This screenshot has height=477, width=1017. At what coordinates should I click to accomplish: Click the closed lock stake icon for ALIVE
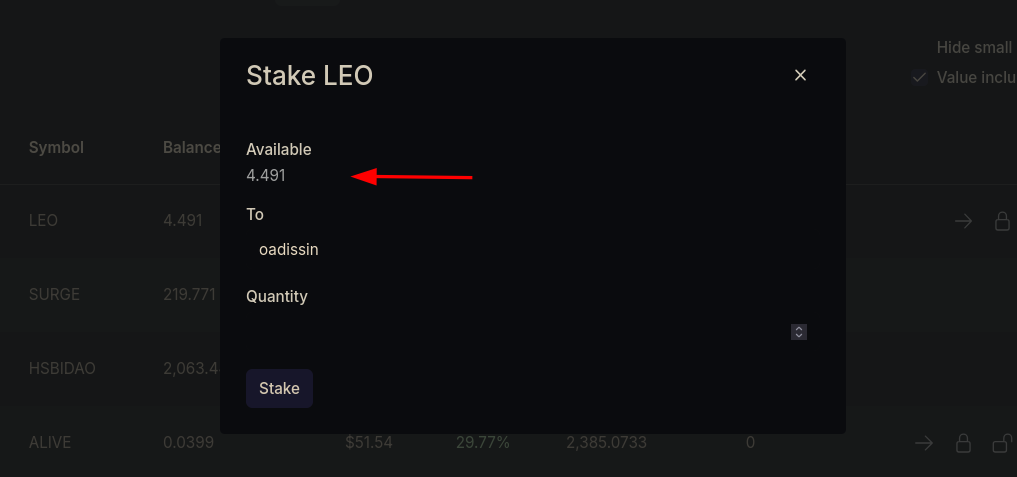click(x=963, y=442)
